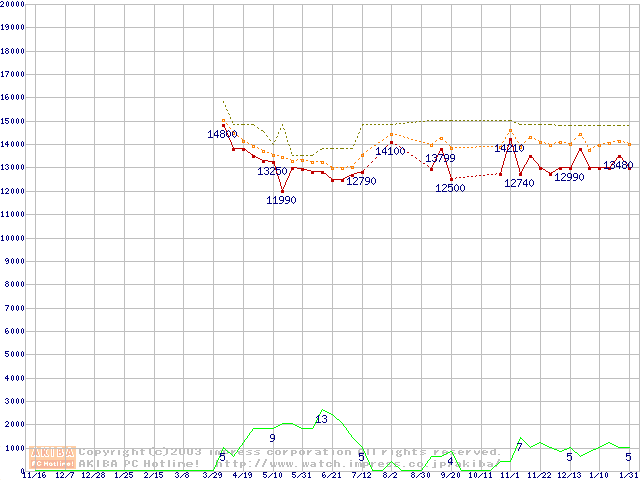Viewport: 640px width, 480px height.
Task: Click the shop count label 9
Action: tap(272, 438)
